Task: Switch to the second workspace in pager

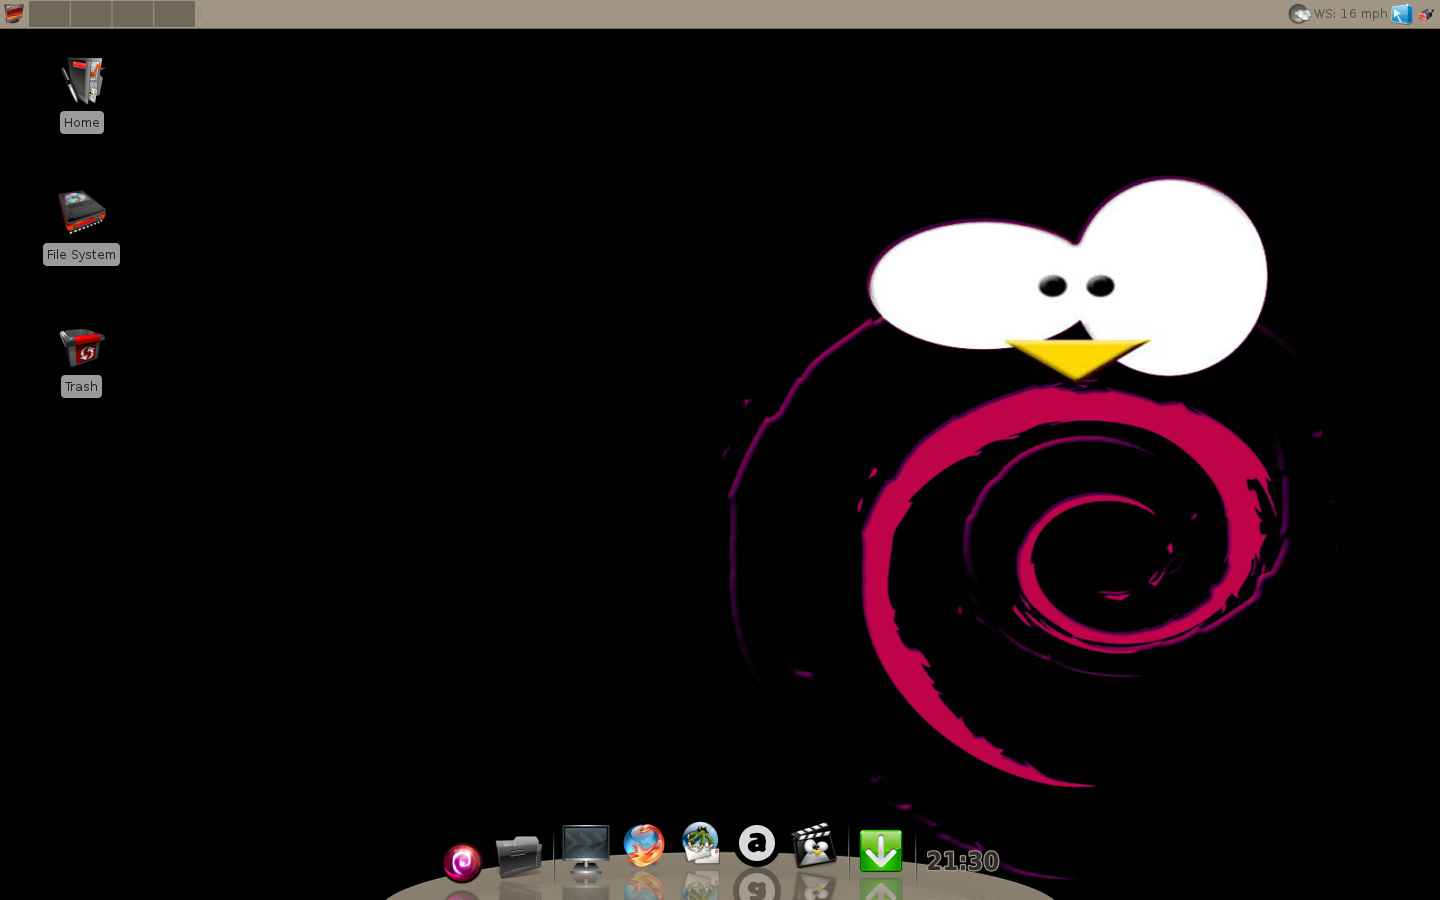Action: click(91, 14)
